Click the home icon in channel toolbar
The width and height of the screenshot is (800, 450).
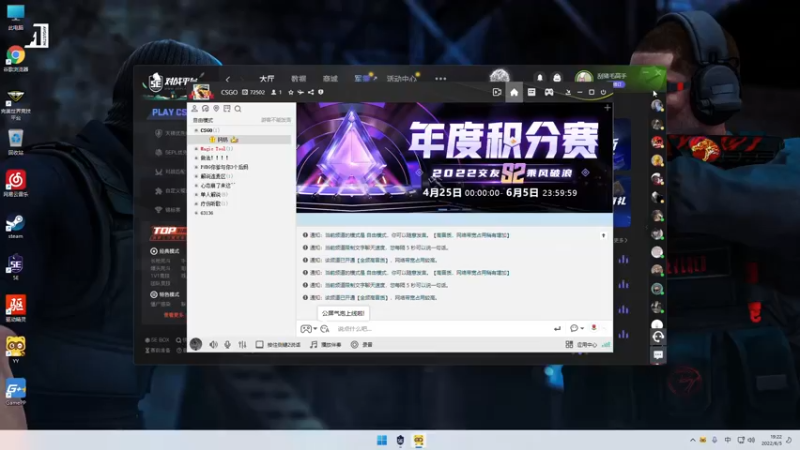tap(514, 92)
